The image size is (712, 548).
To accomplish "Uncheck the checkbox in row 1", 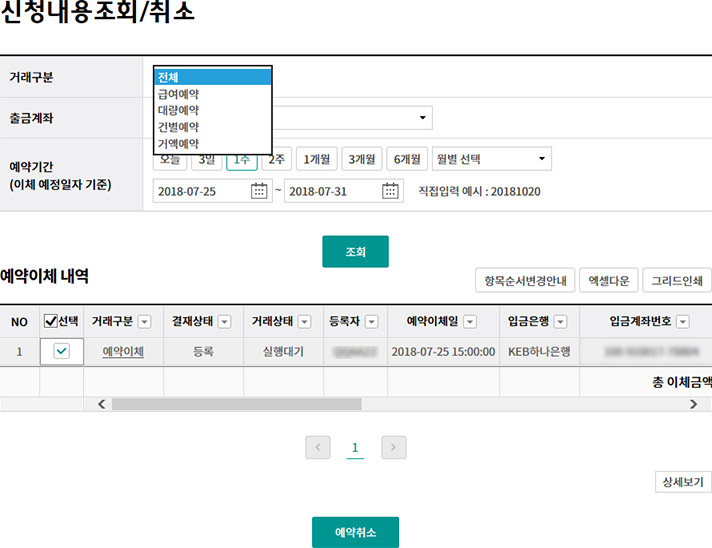I will [x=61, y=351].
